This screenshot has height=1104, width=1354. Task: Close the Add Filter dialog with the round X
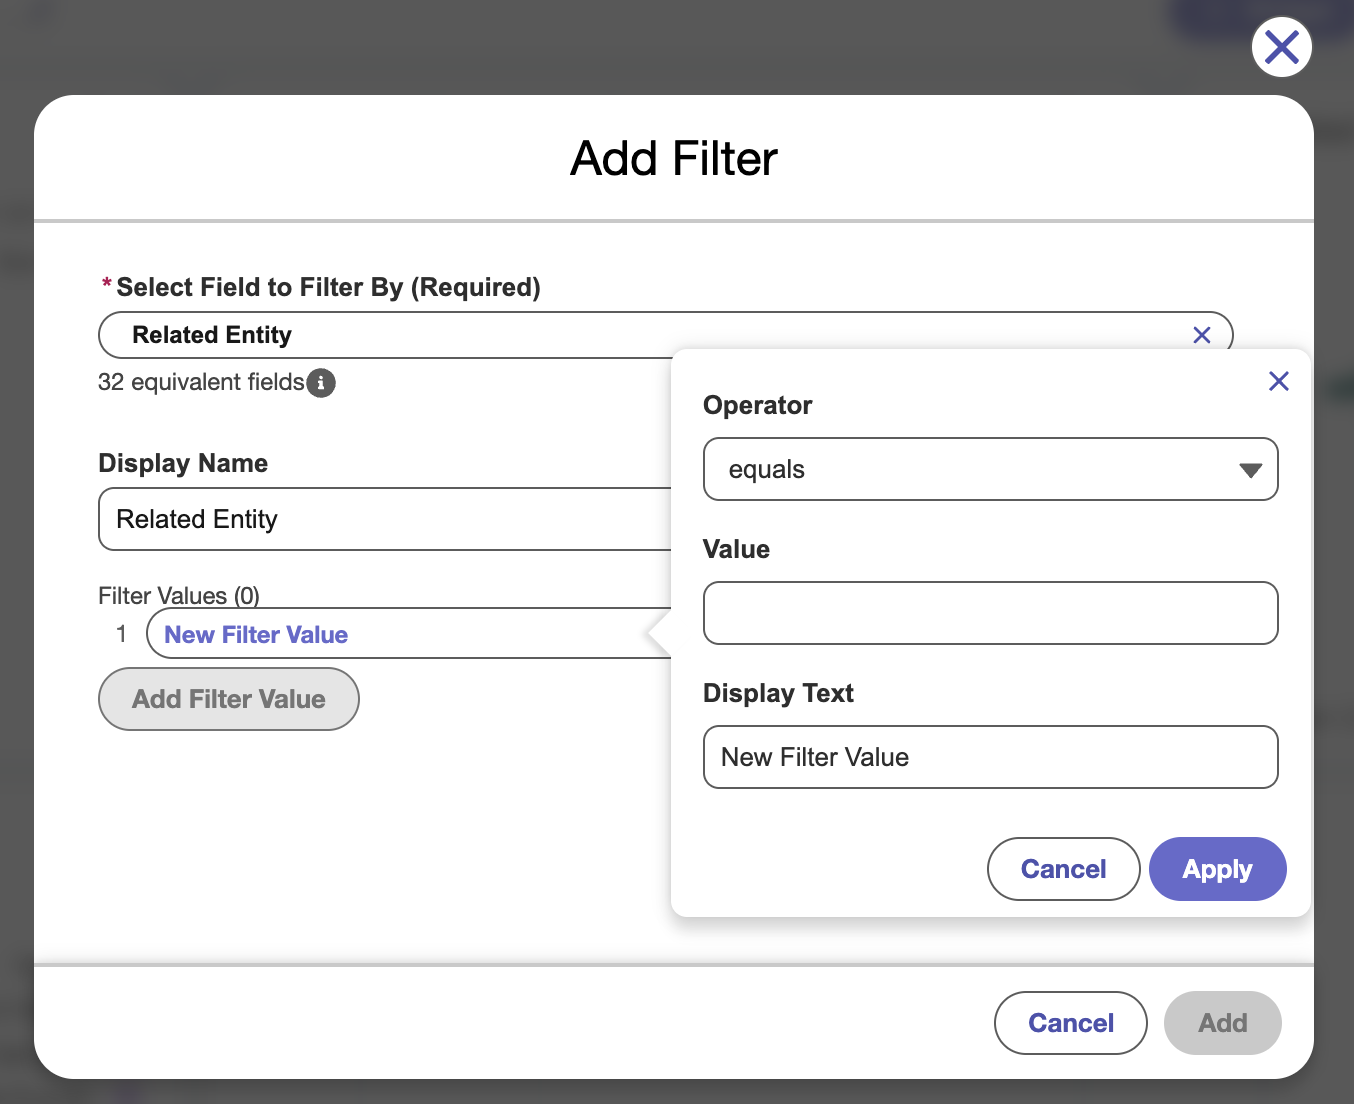click(x=1281, y=47)
